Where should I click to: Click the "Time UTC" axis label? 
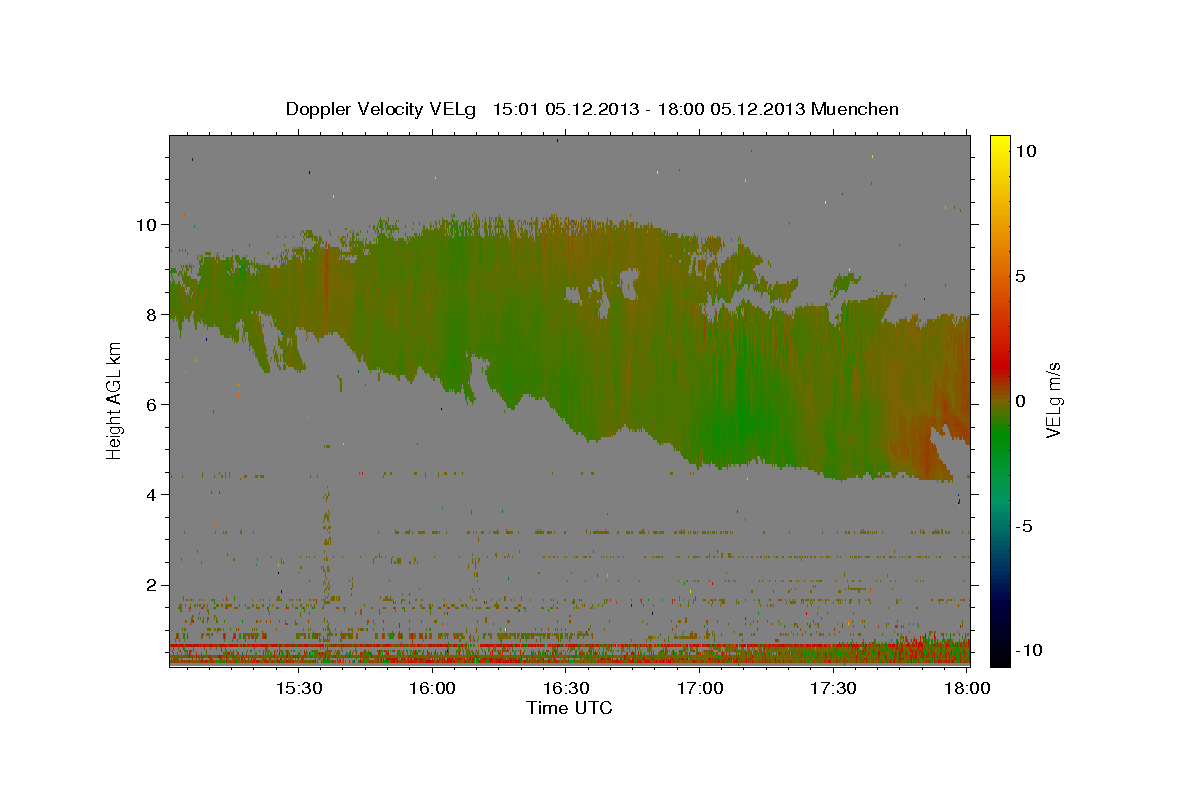pos(569,708)
